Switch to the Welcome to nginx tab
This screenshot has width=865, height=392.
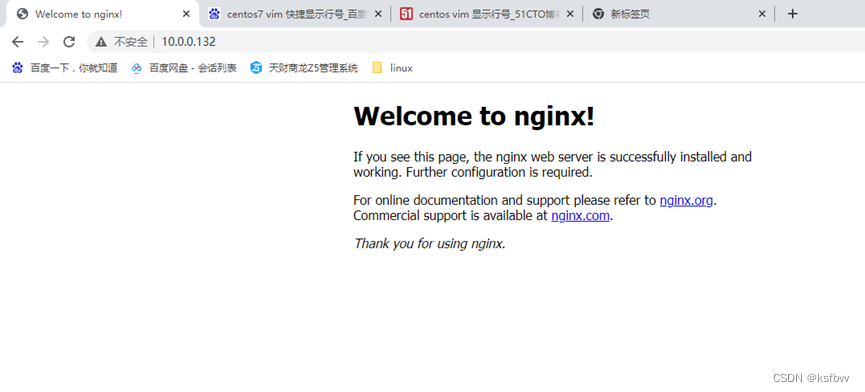point(102,14)
